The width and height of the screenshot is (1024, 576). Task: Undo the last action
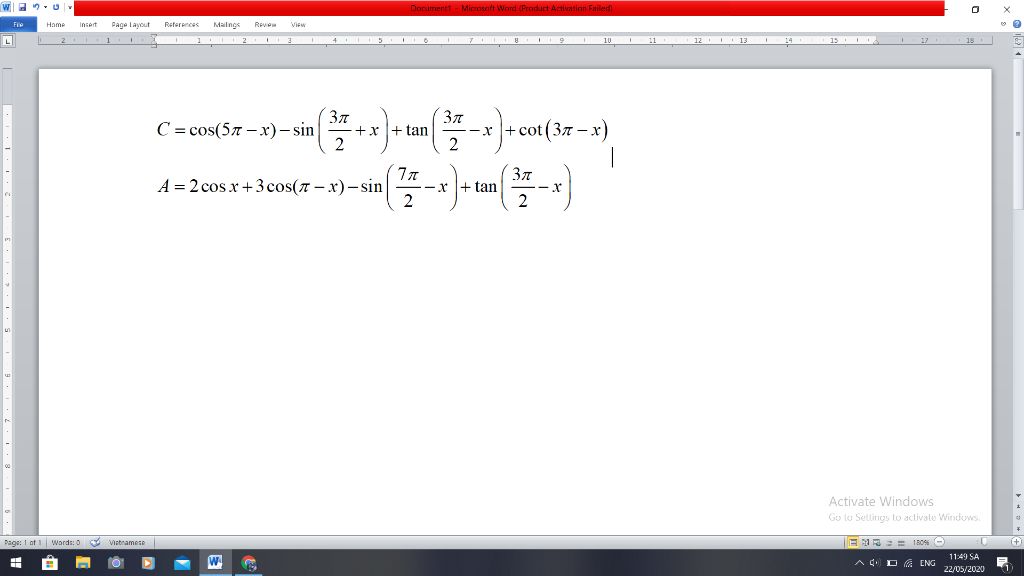(36, 7)
